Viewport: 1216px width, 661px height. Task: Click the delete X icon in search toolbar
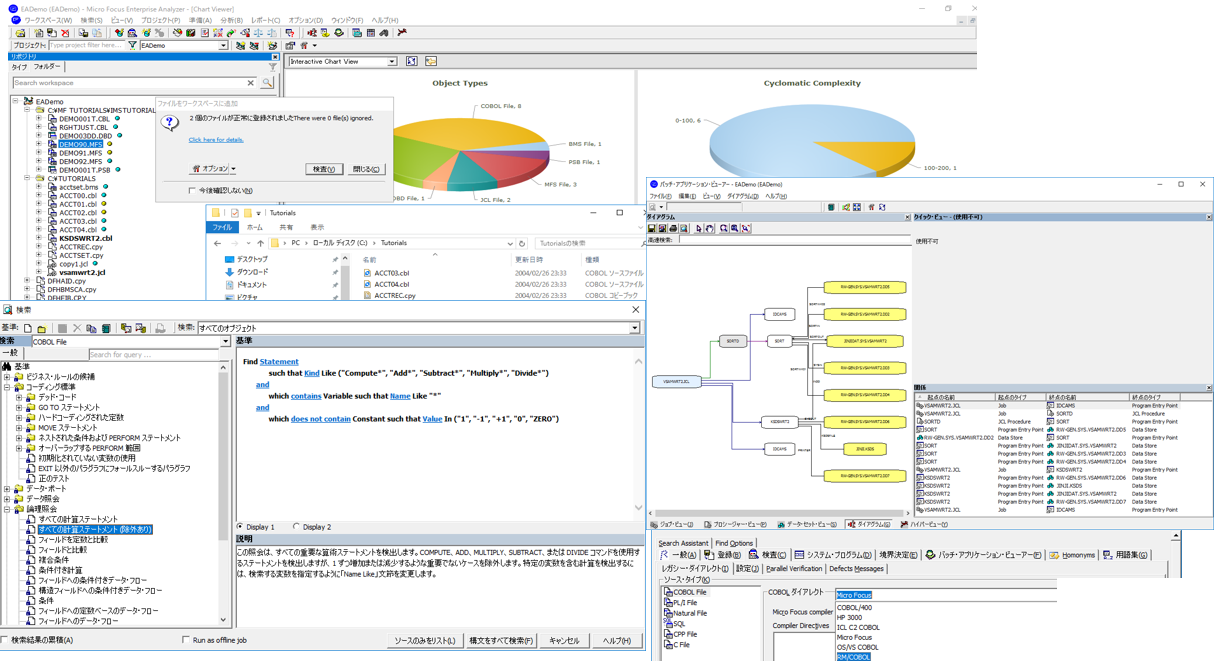(x=77, y=328)
